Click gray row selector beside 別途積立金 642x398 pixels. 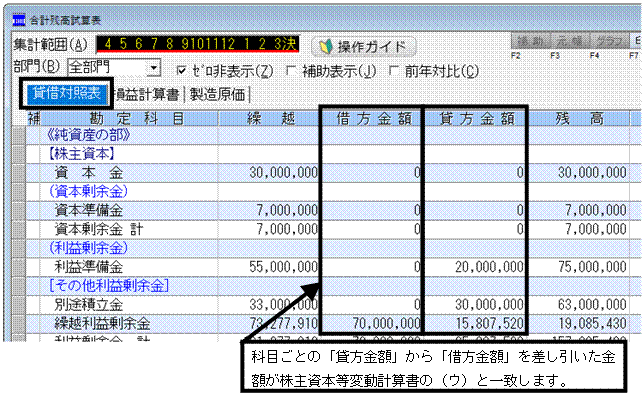tap(19, 305)
